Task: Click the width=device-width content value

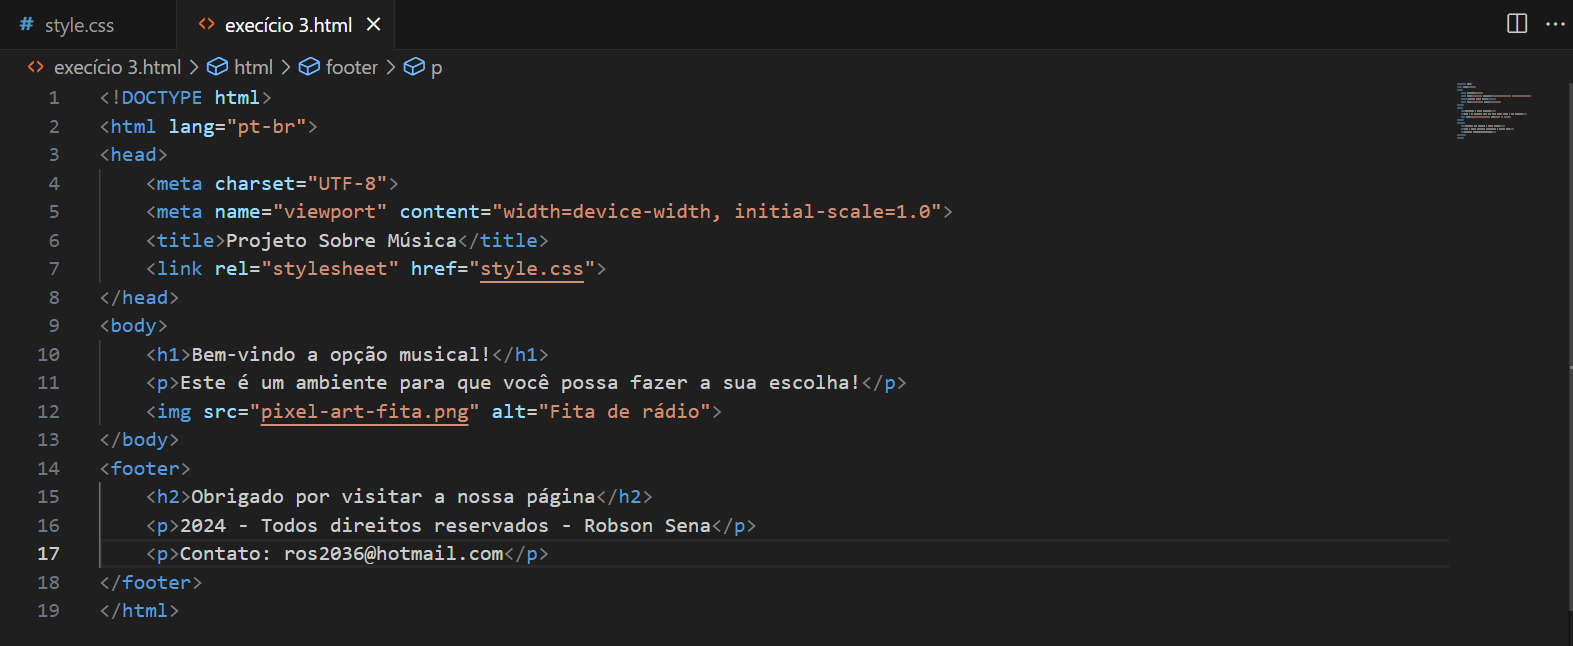Action: pyautogui.click(x=606, y=212)
